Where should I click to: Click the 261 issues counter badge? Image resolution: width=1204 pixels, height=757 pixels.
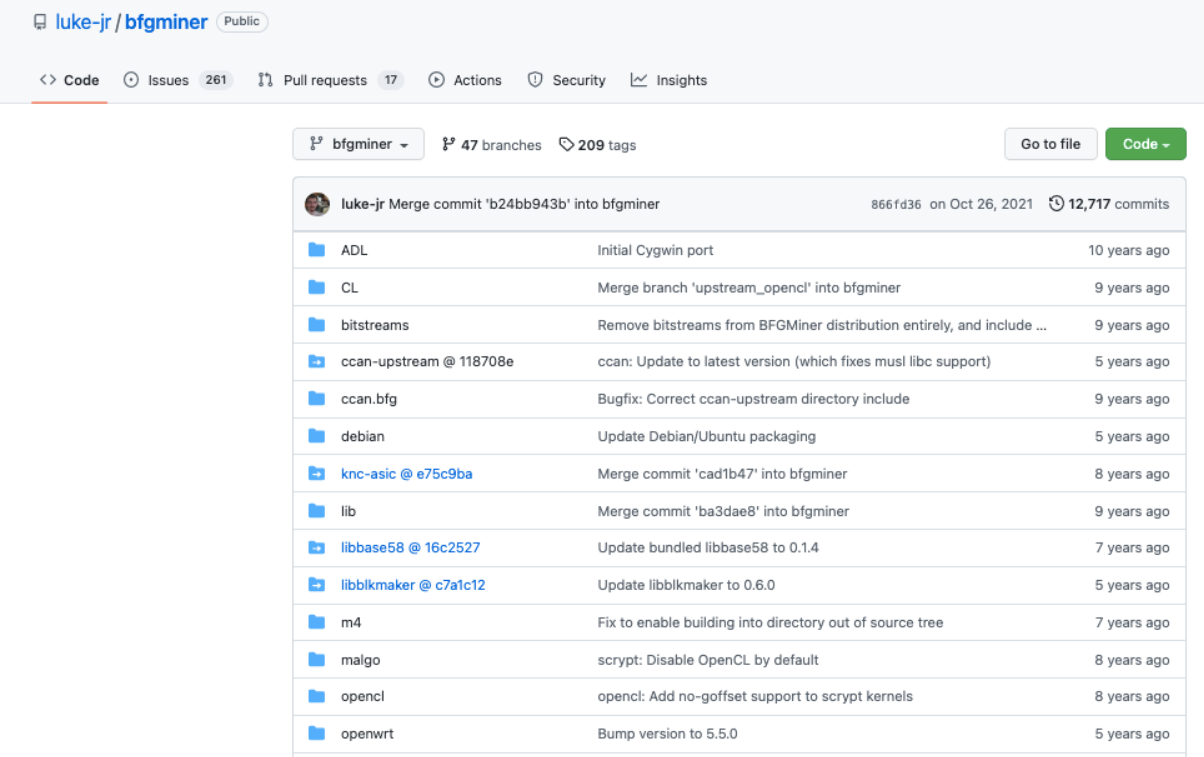tap(215, 80)
